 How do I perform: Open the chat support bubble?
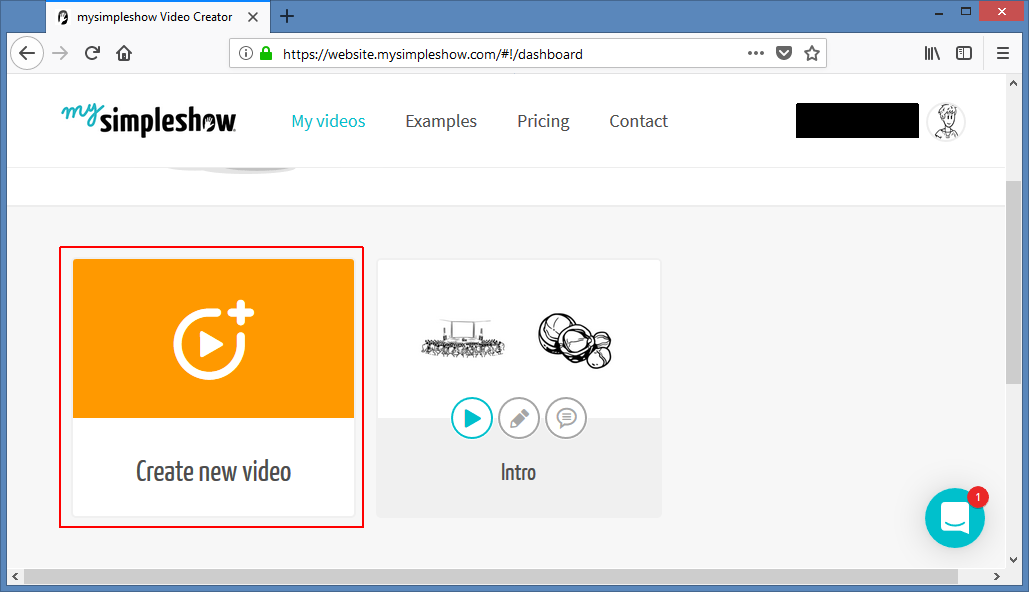click(955, 517)
